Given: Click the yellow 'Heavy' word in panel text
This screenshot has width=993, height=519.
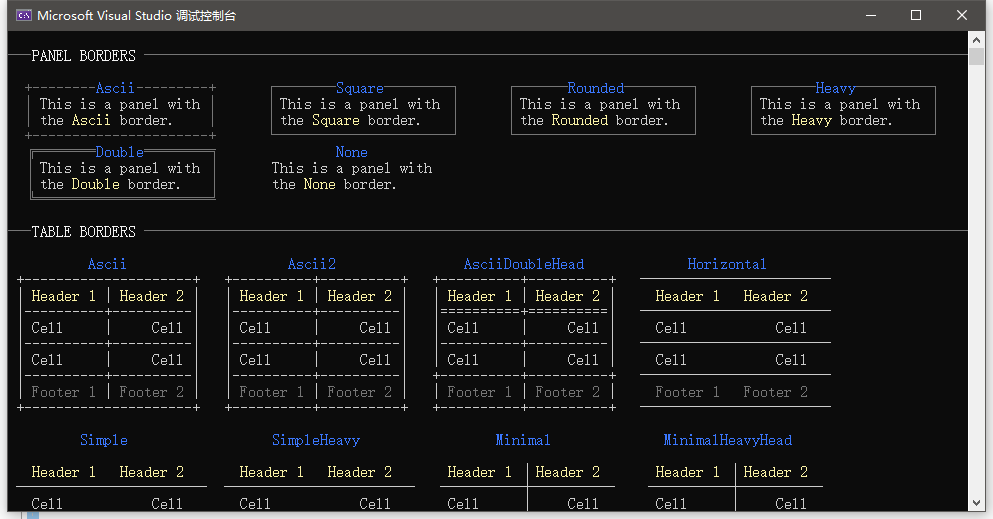Looking at the screenshot, I should point(811,120).
